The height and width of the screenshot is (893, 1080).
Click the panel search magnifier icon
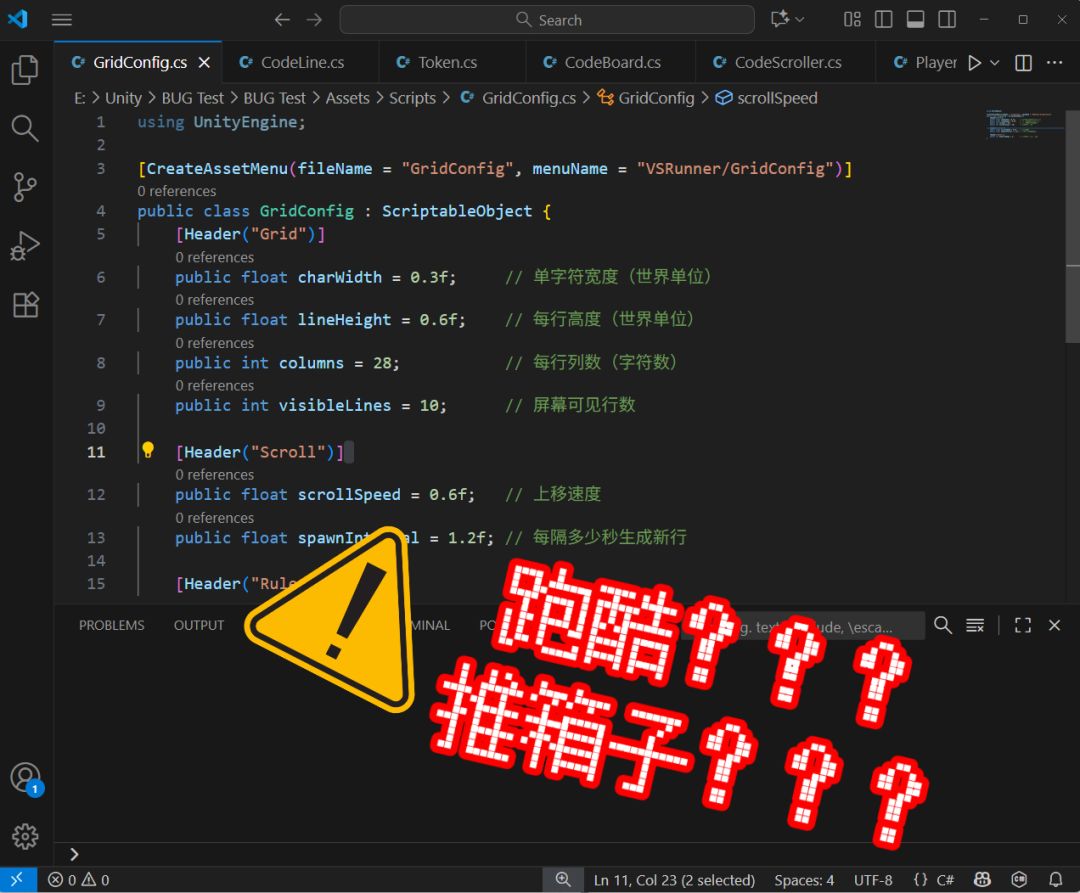point(943,625)
